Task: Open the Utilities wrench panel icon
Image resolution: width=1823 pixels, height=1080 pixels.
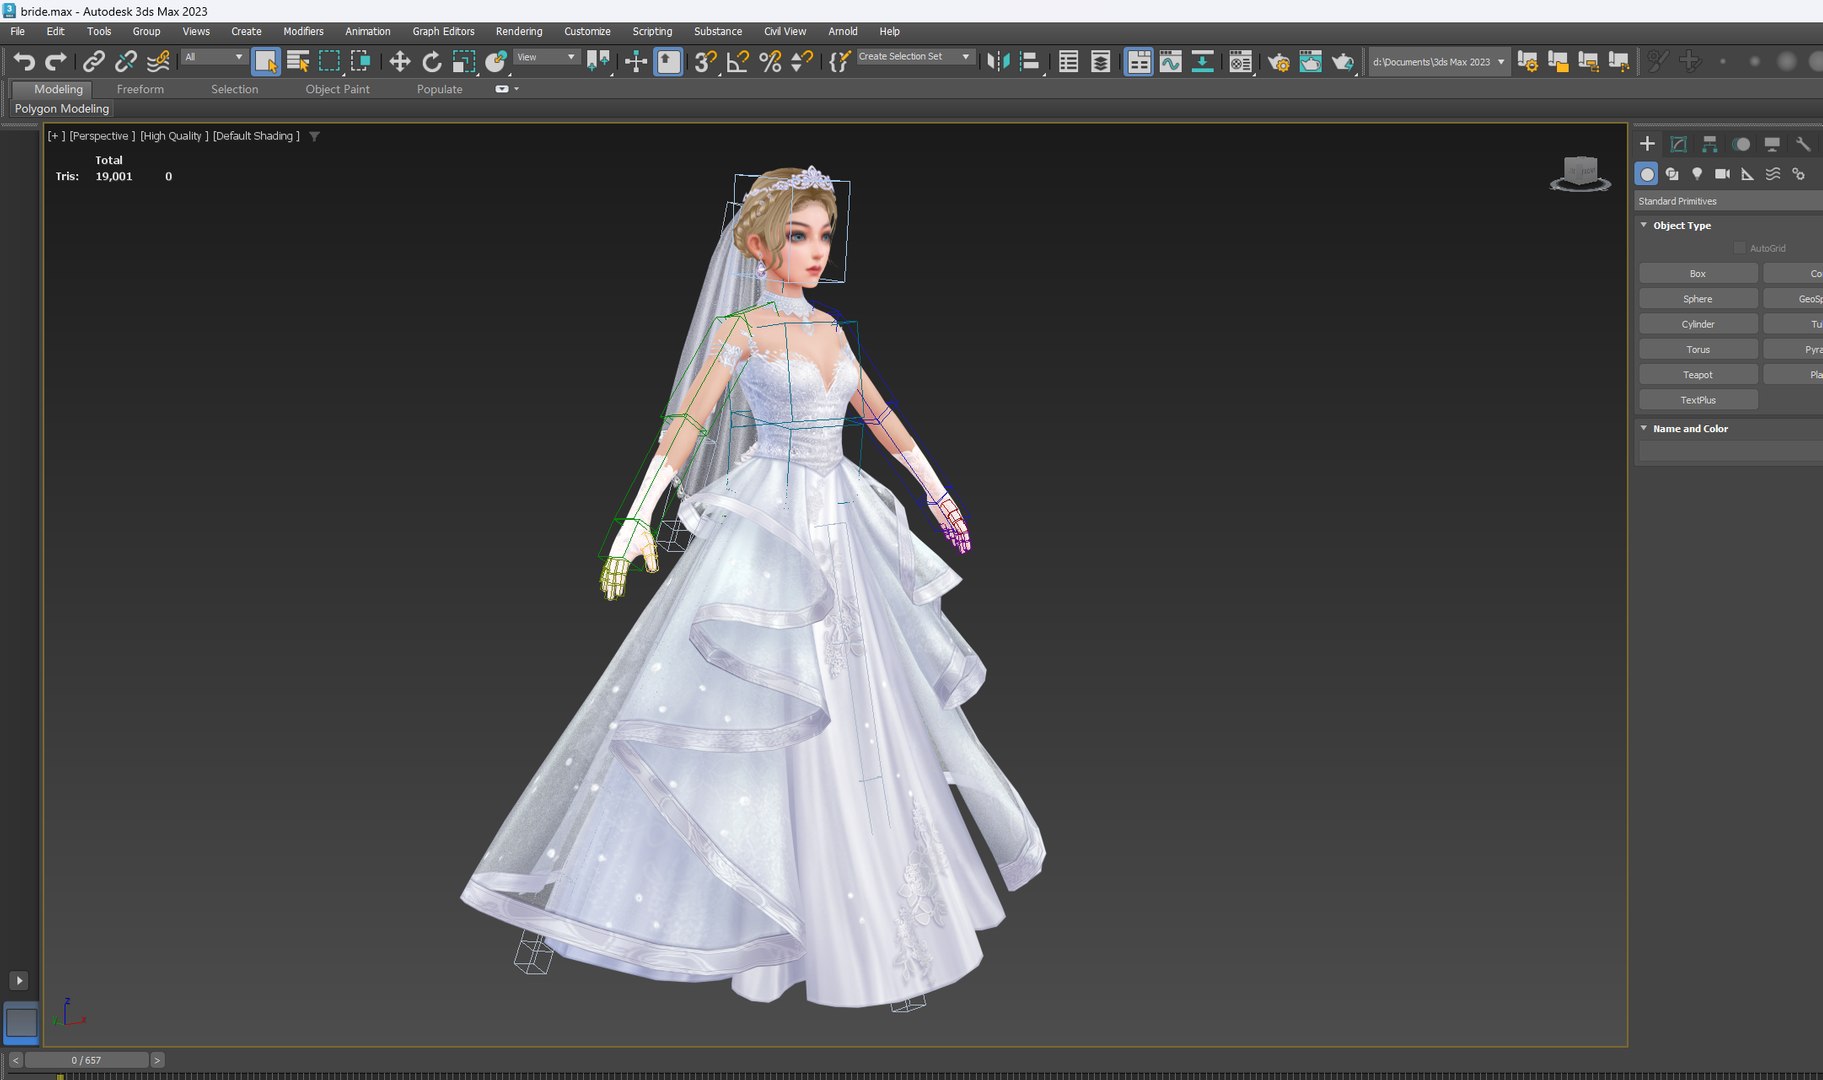Action: [x=1803, y=144]
